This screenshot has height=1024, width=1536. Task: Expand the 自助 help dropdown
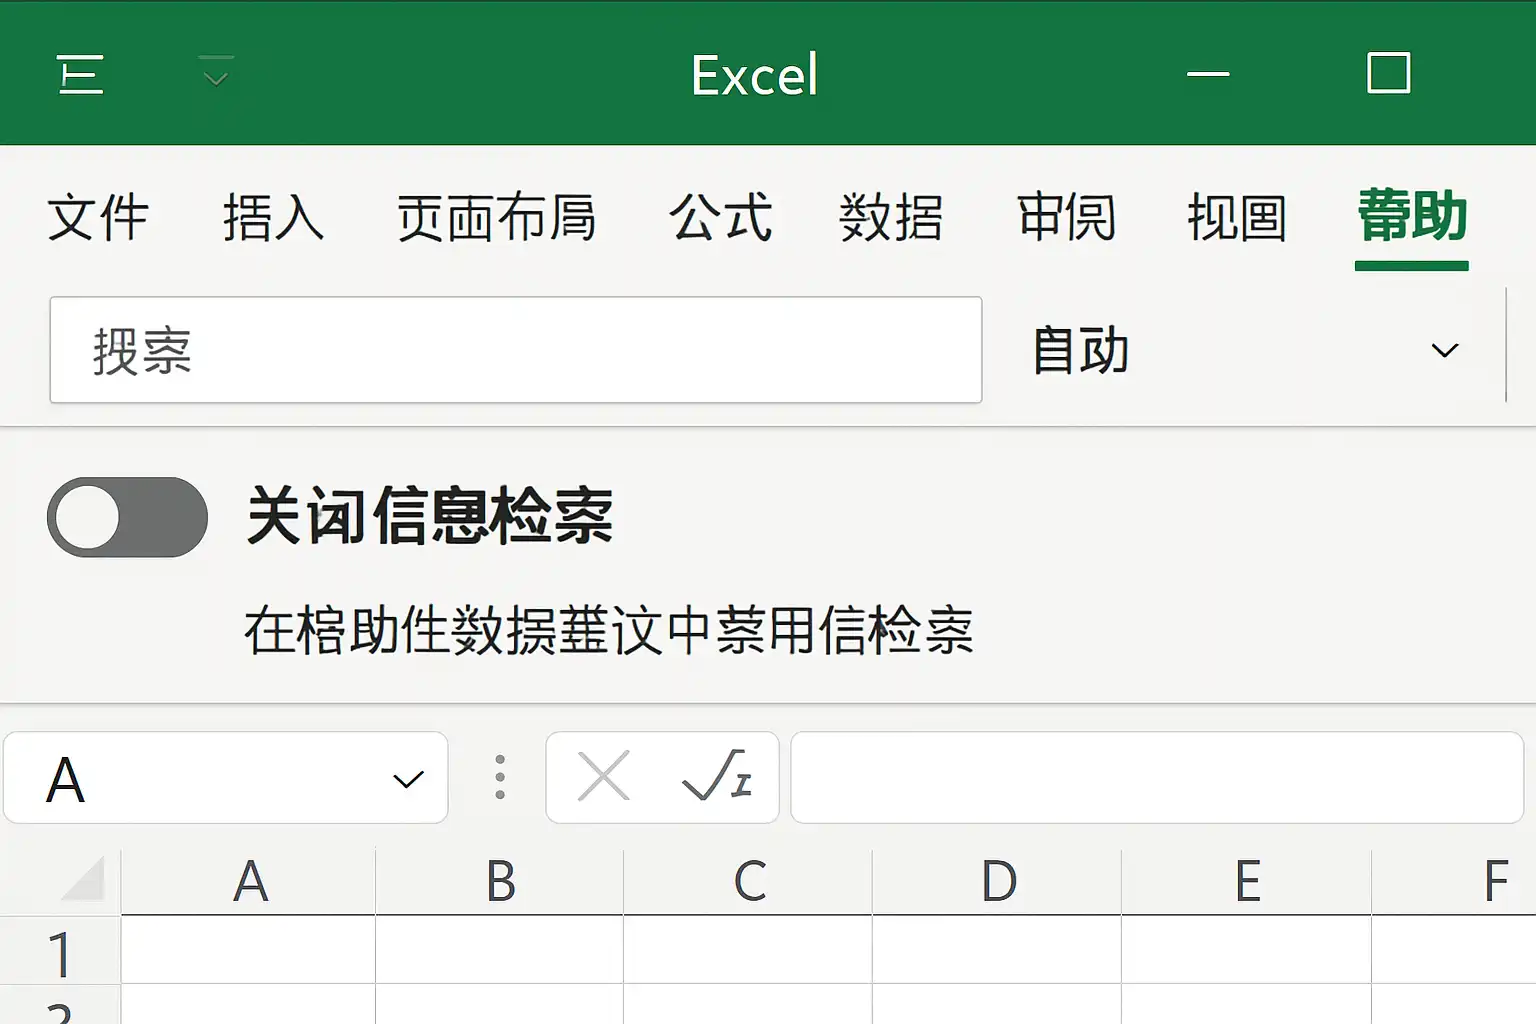click(1443, 350)
